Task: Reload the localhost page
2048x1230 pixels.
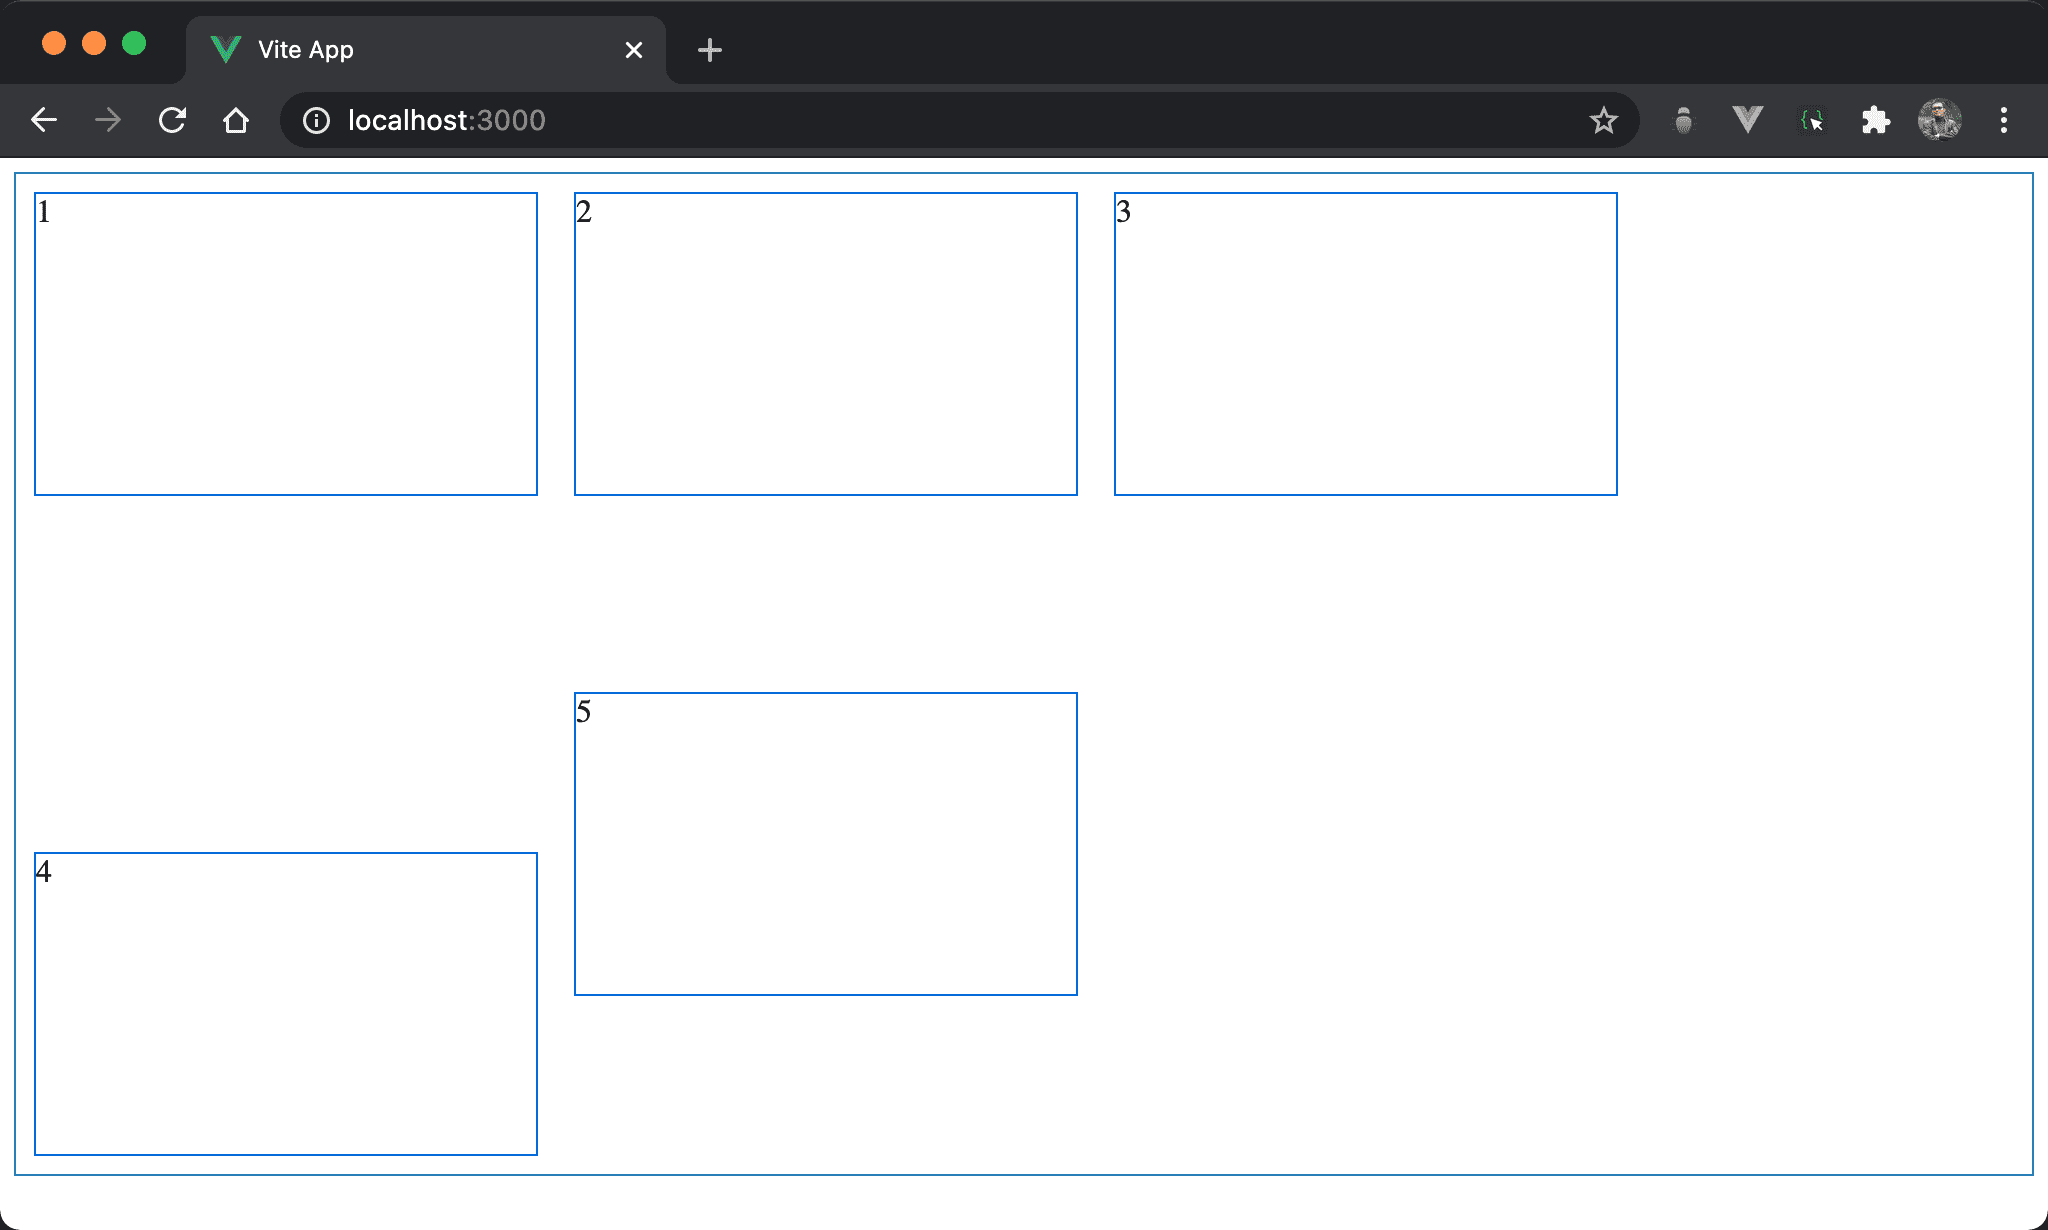Action: tap(172, 120)
